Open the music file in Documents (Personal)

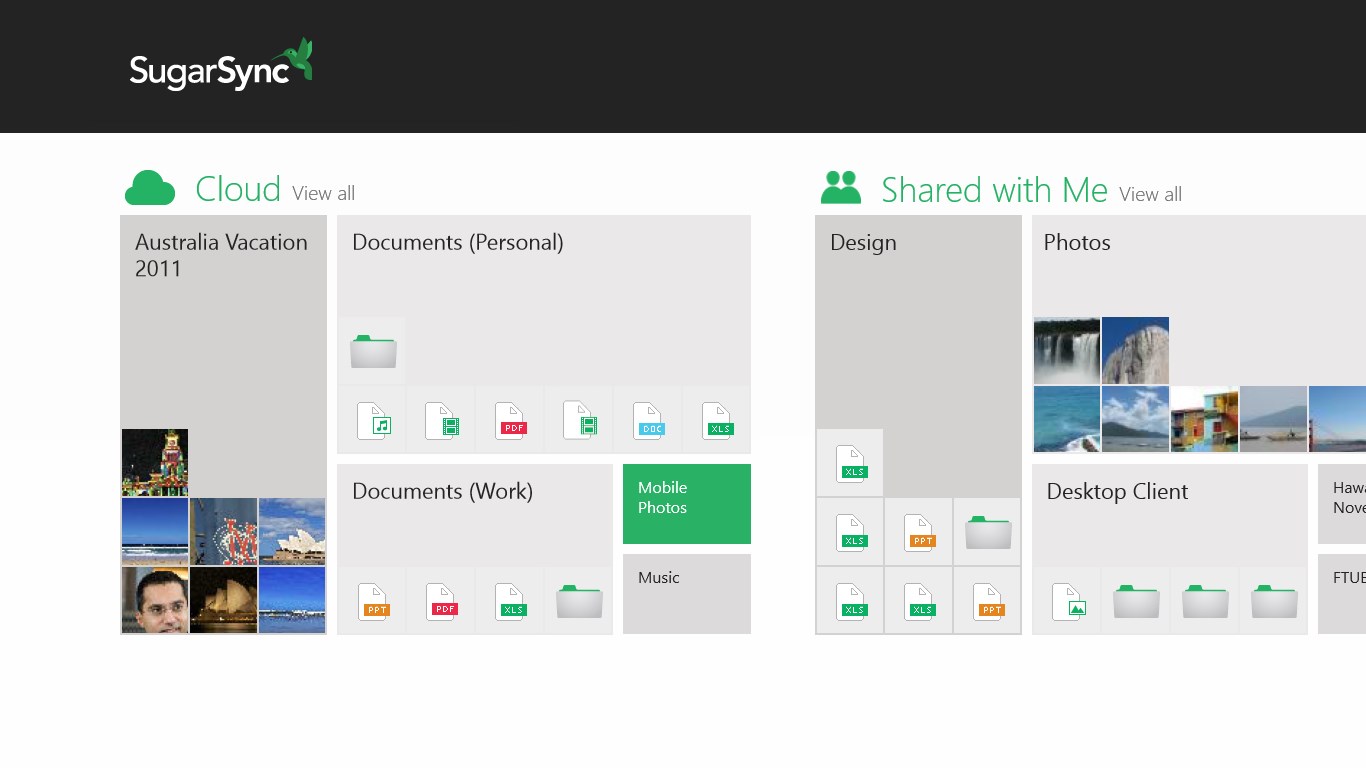(x=371, y=420)
